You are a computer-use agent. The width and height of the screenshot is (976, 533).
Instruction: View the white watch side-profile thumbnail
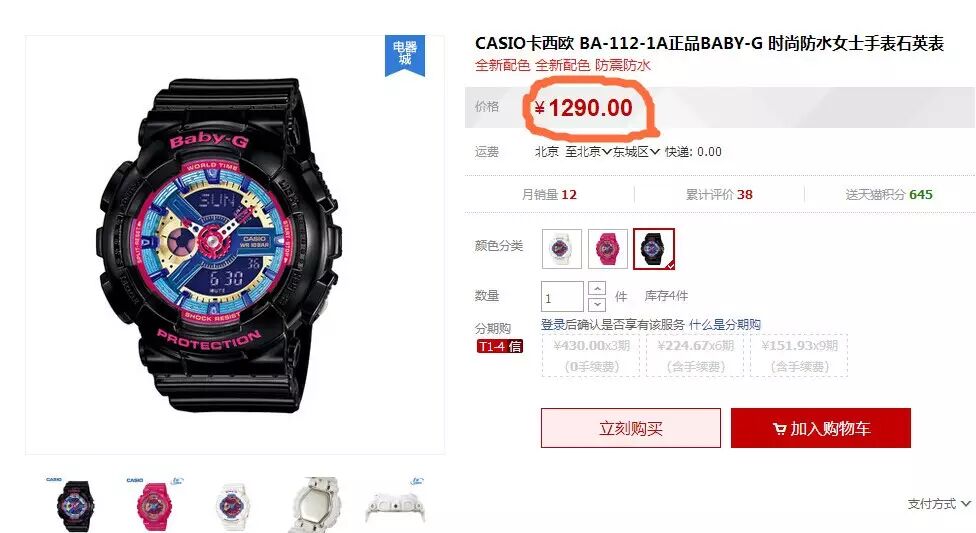click(396, 504)
